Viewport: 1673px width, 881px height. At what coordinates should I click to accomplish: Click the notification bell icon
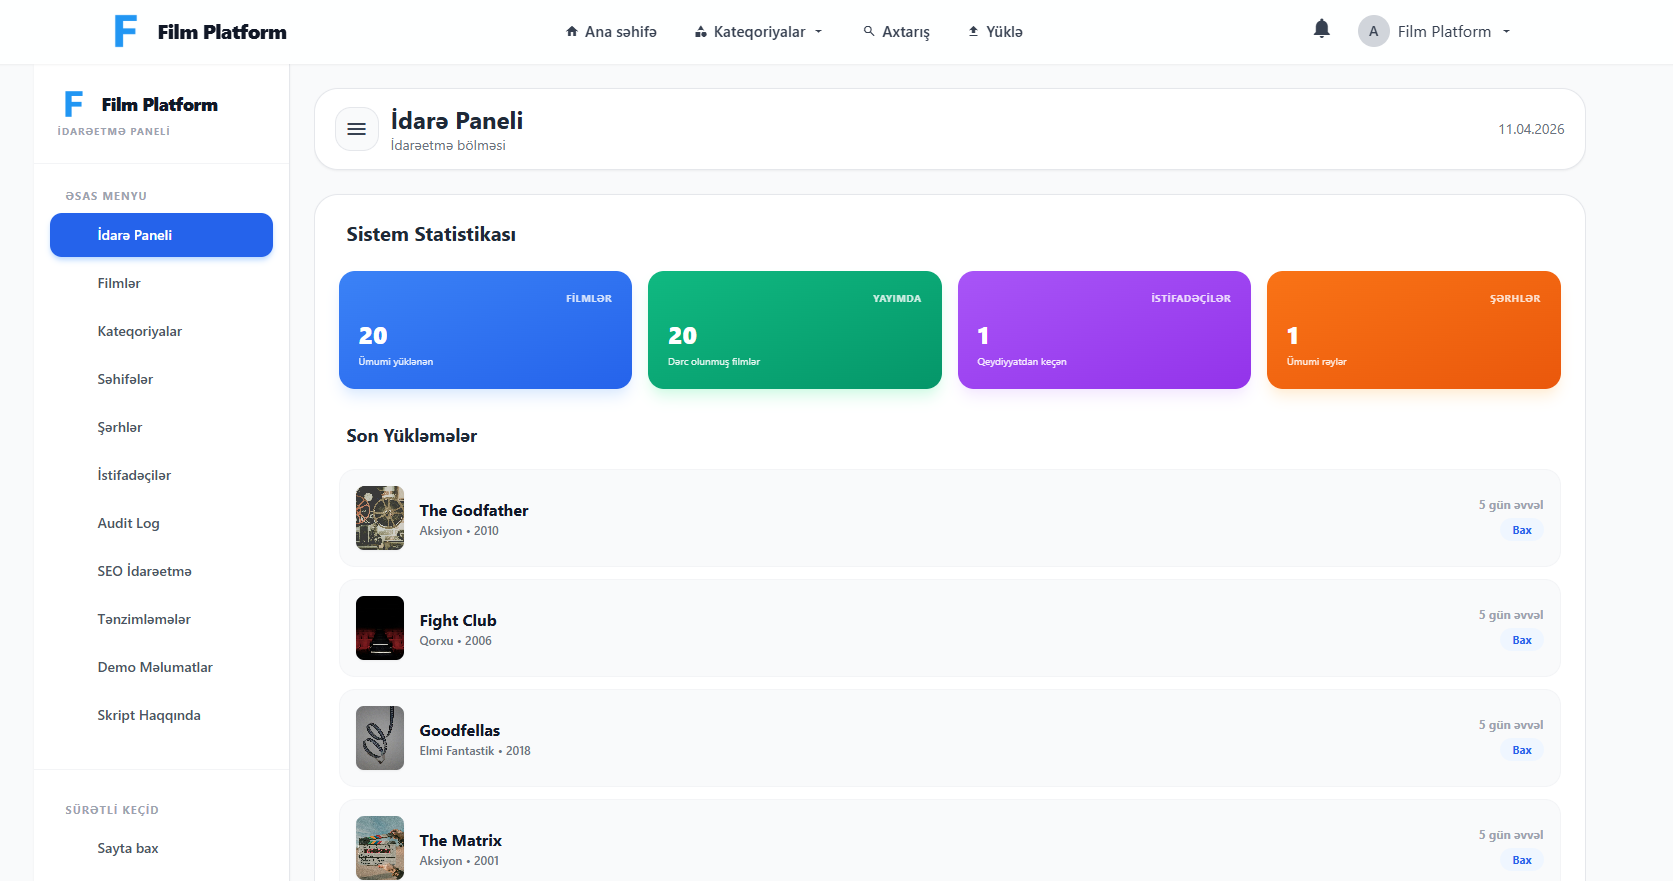pos(1321,29)
